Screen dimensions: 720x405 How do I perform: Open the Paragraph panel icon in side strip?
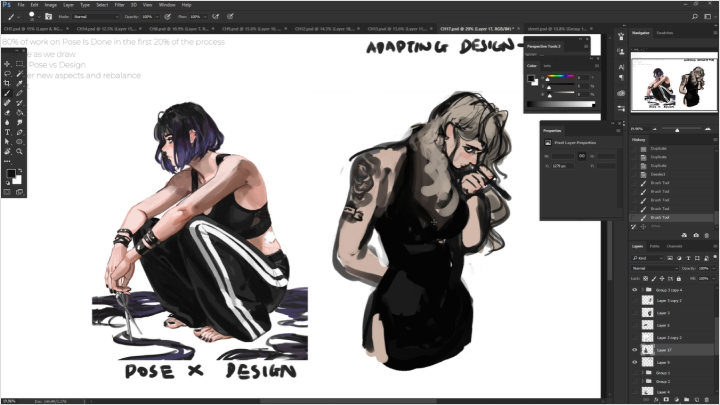click(621, 78)
